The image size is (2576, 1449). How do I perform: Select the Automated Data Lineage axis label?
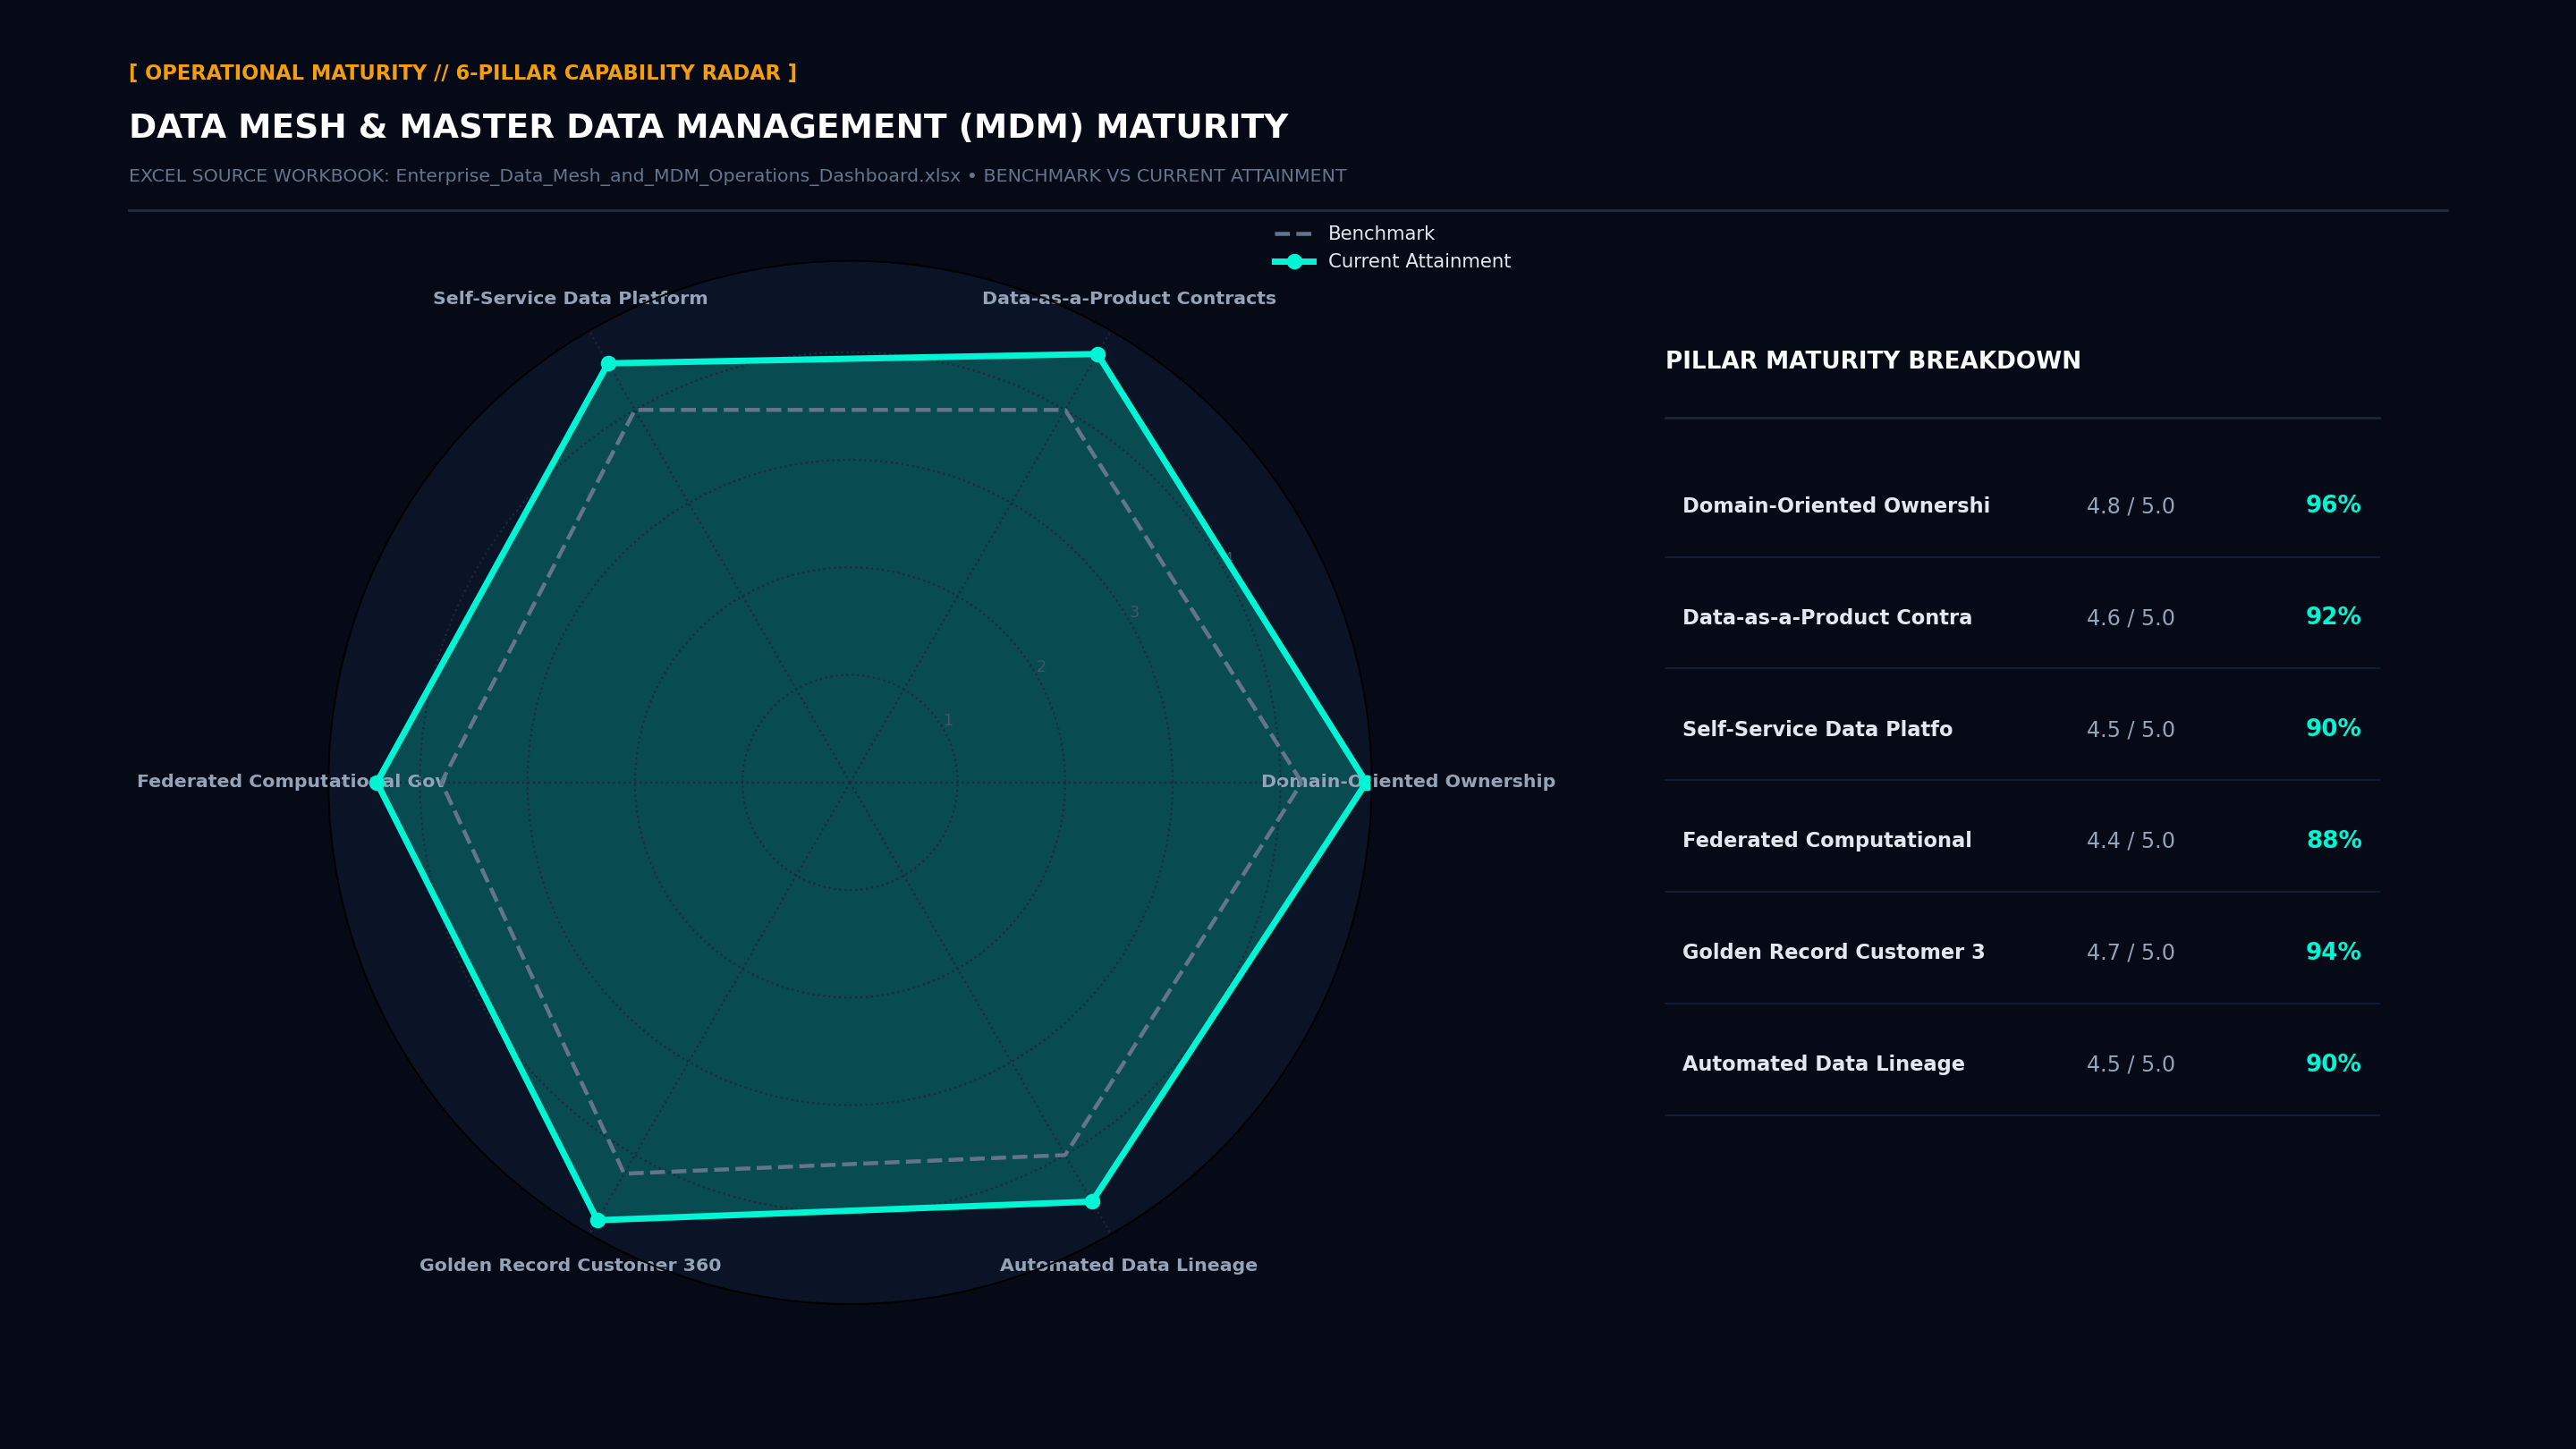click(x=1129, y=1266)
